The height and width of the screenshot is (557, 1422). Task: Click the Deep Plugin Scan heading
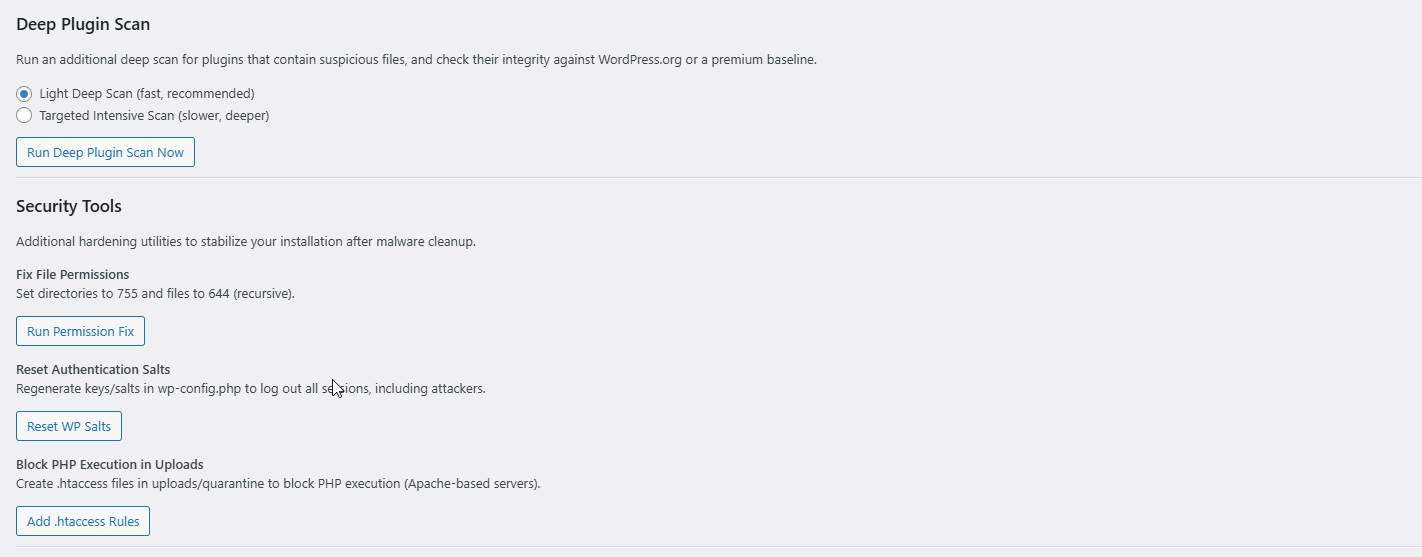(x=83, y=24)
